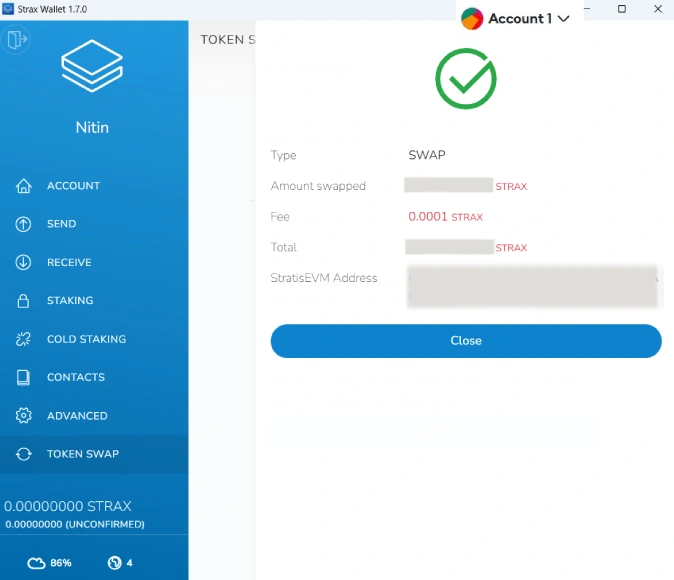Click the Send arrow icon
This screenshot has height=580, width=674.
23,224
